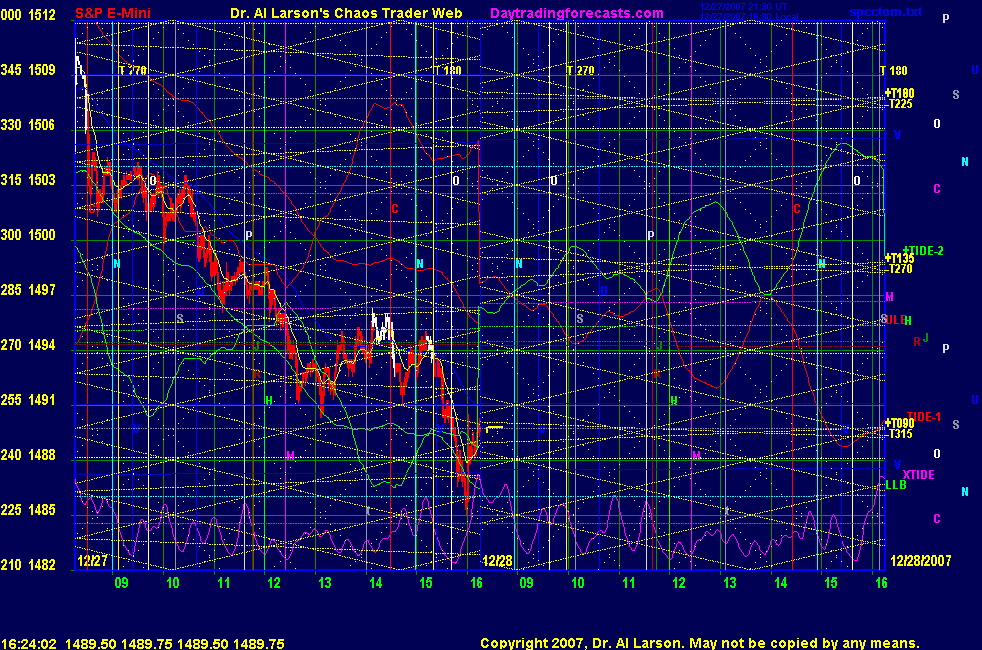Click the 285 1497 price axis label
982x650 pixels.
pyautogui.click(x=28, y=290)
